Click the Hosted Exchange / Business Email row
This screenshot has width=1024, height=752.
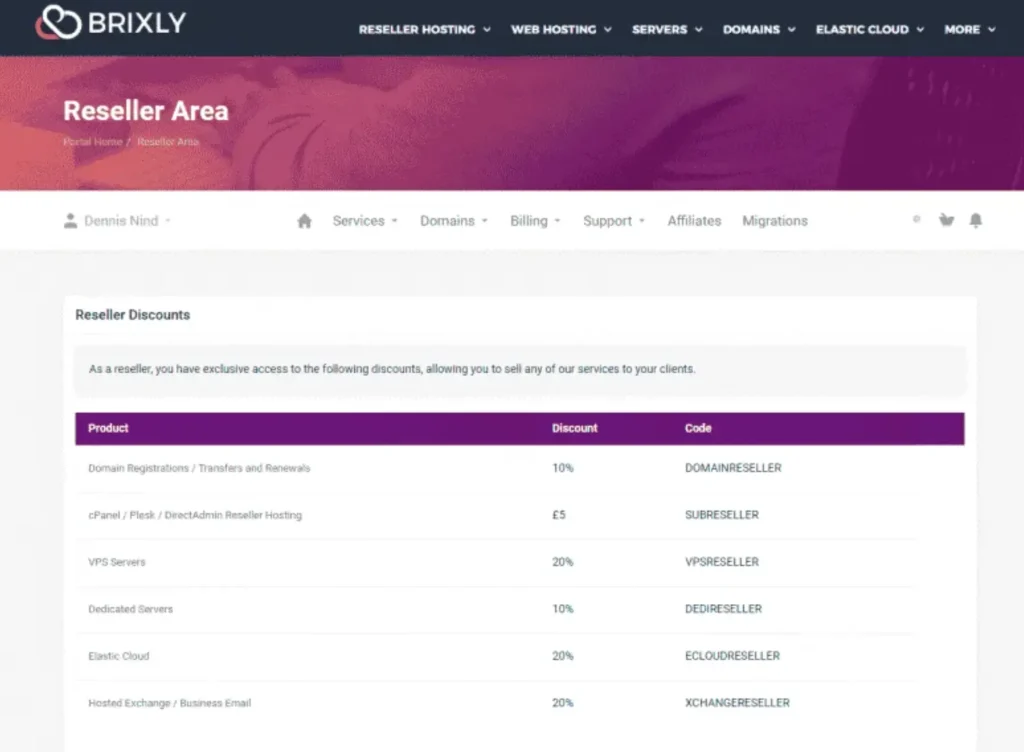[519, 703]
